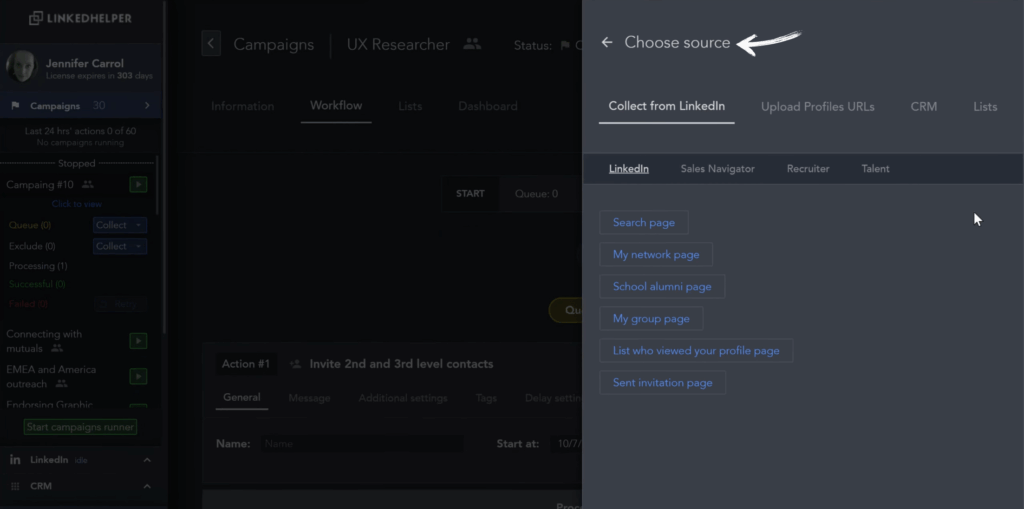Choose the Search page source
The image size is (1024, 509).
(x=643, y=223)
